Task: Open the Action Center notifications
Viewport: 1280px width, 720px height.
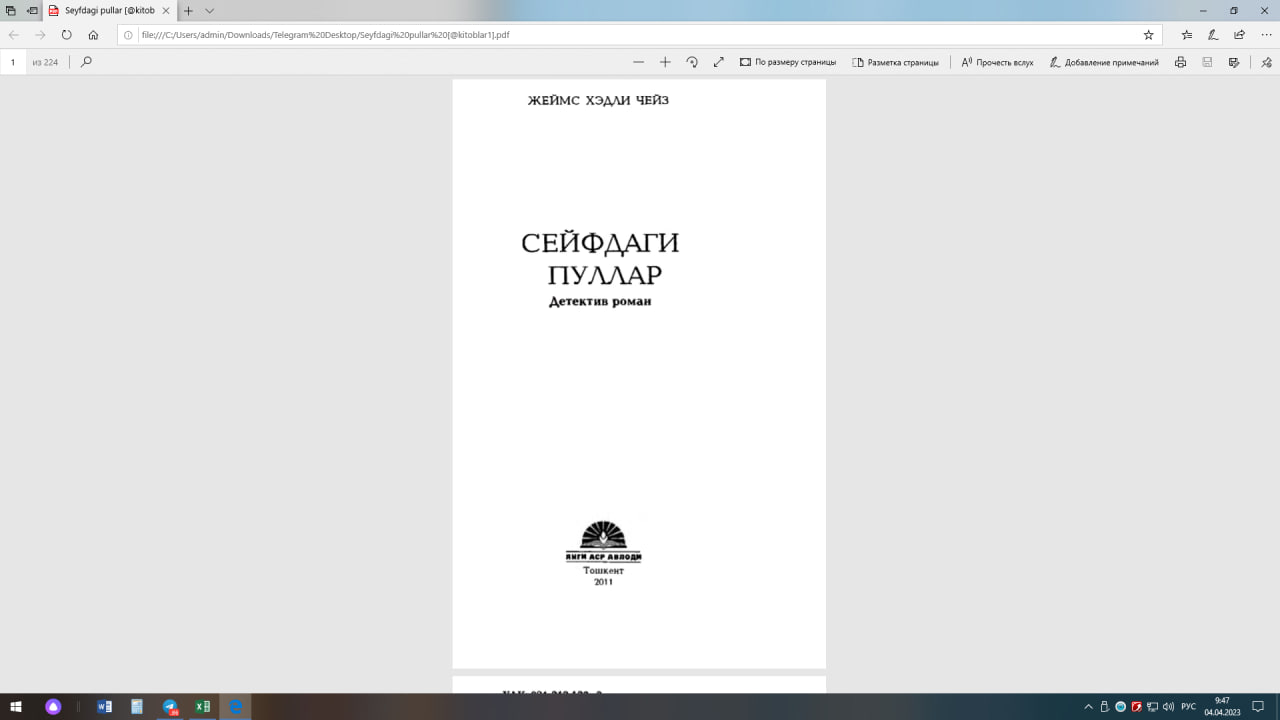Action: click(1258, 706)
